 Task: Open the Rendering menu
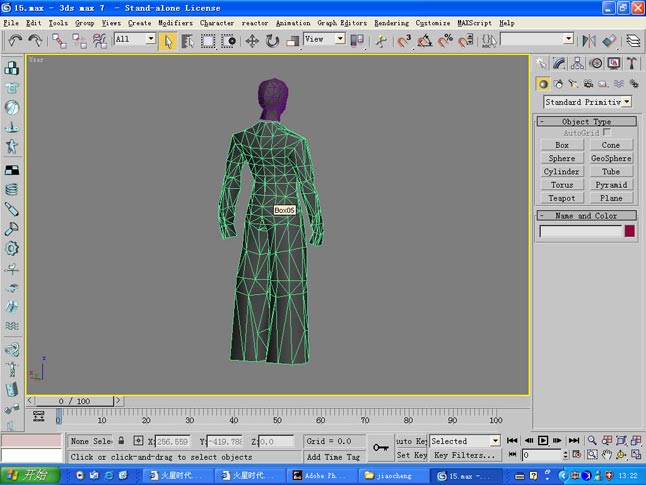coord(391,23)
